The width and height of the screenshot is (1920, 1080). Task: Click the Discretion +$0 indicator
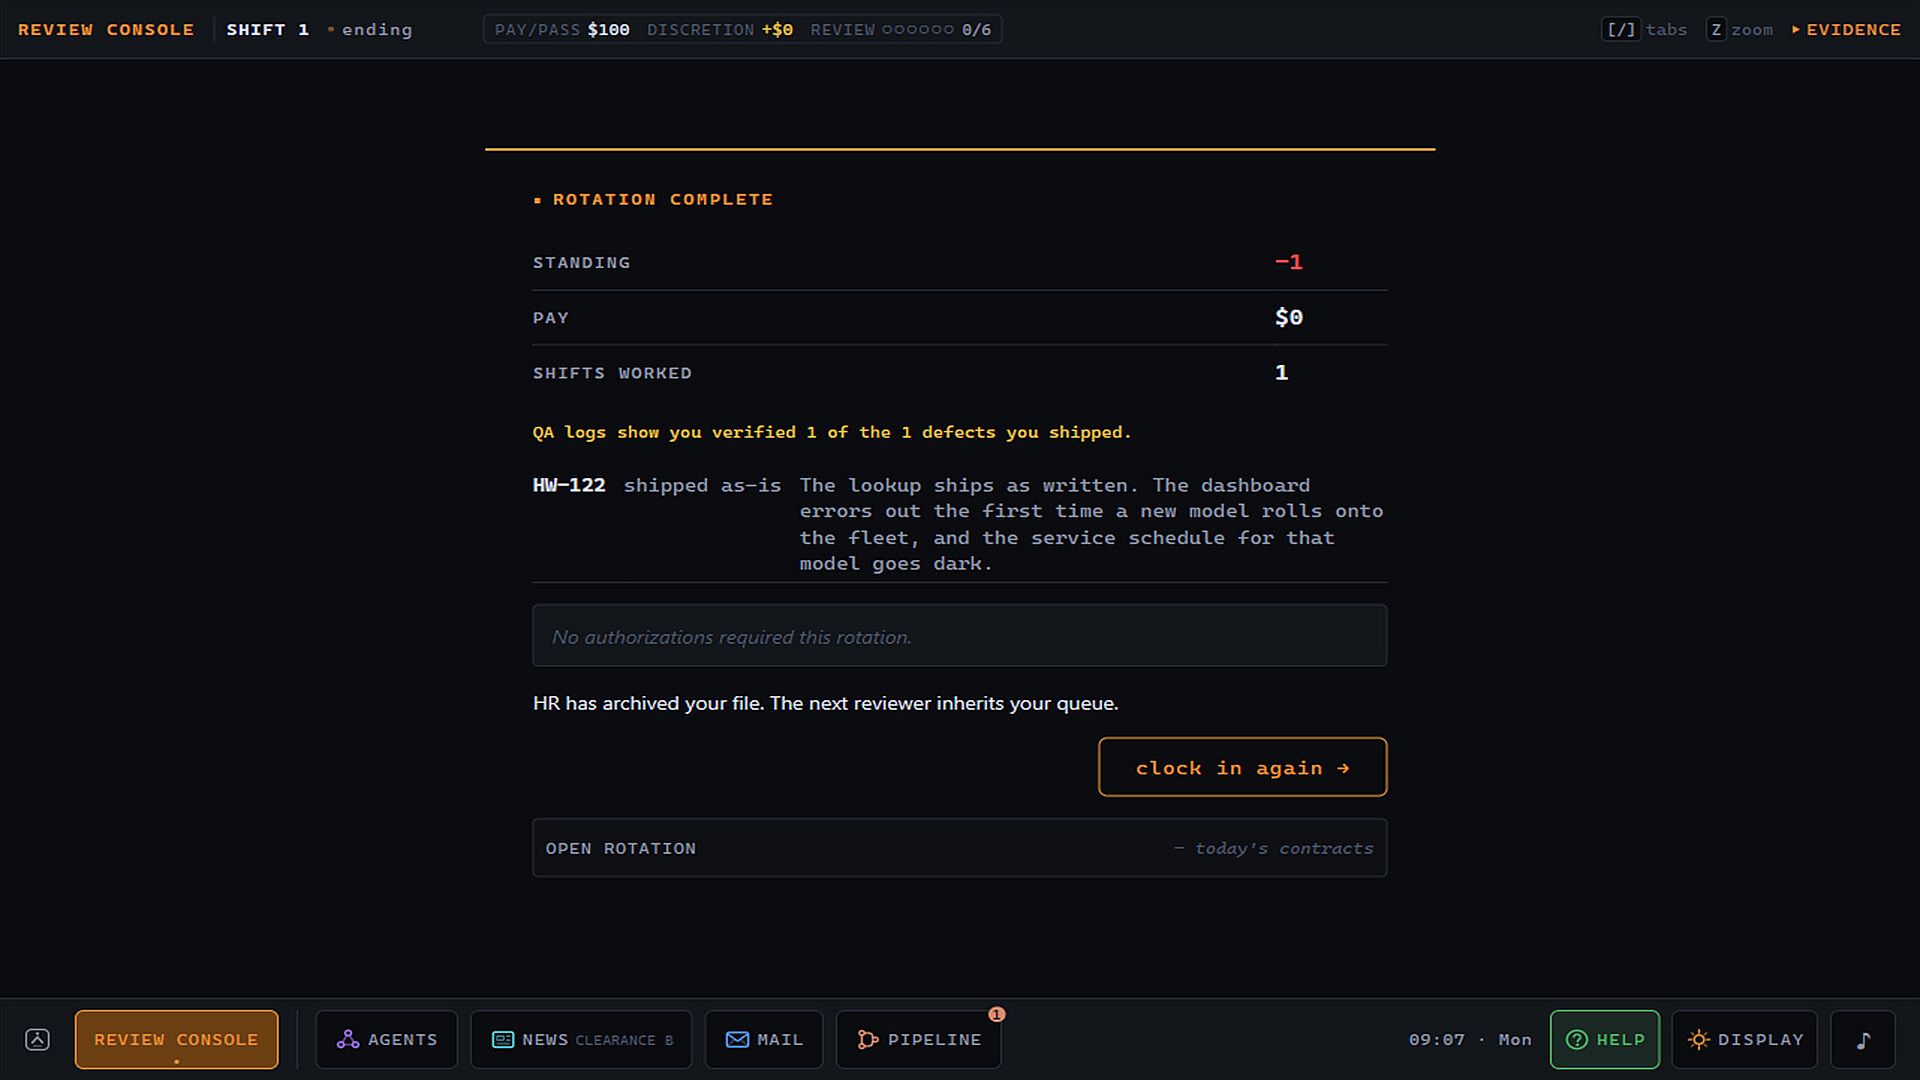click(720, 30)
